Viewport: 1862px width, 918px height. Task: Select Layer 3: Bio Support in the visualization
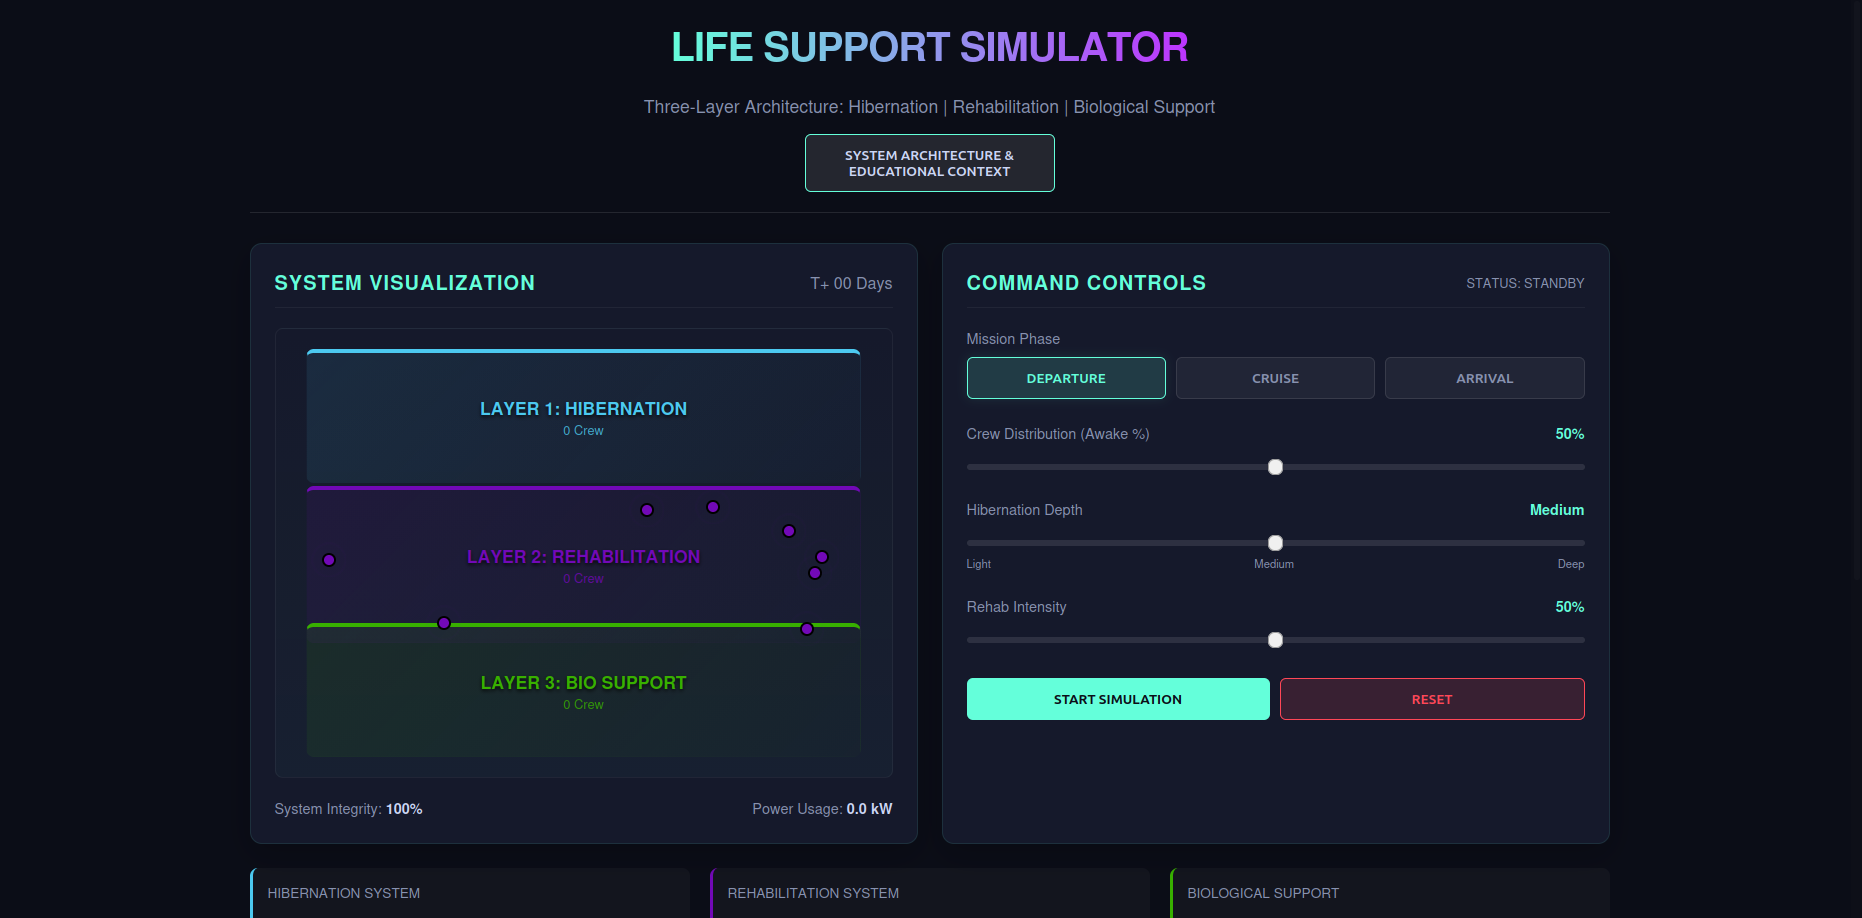(583, 688)
